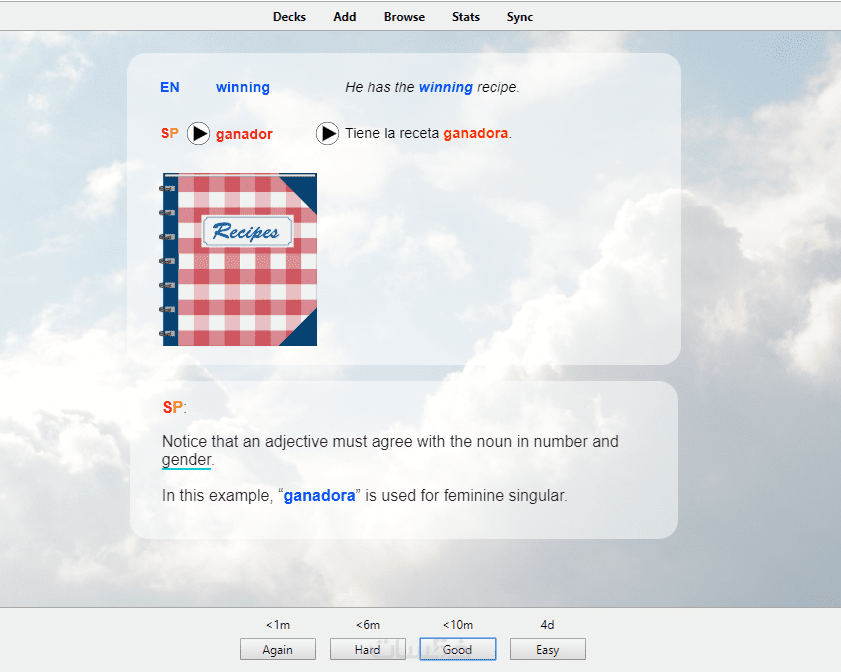Click the SP: heading in the notes box

tap(174, 408)
